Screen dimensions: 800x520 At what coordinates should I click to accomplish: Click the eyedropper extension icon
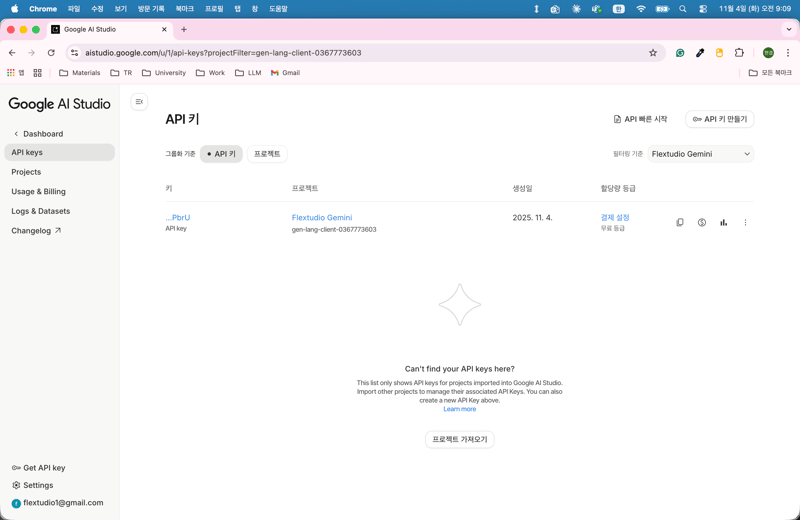(x=699, y=53)
